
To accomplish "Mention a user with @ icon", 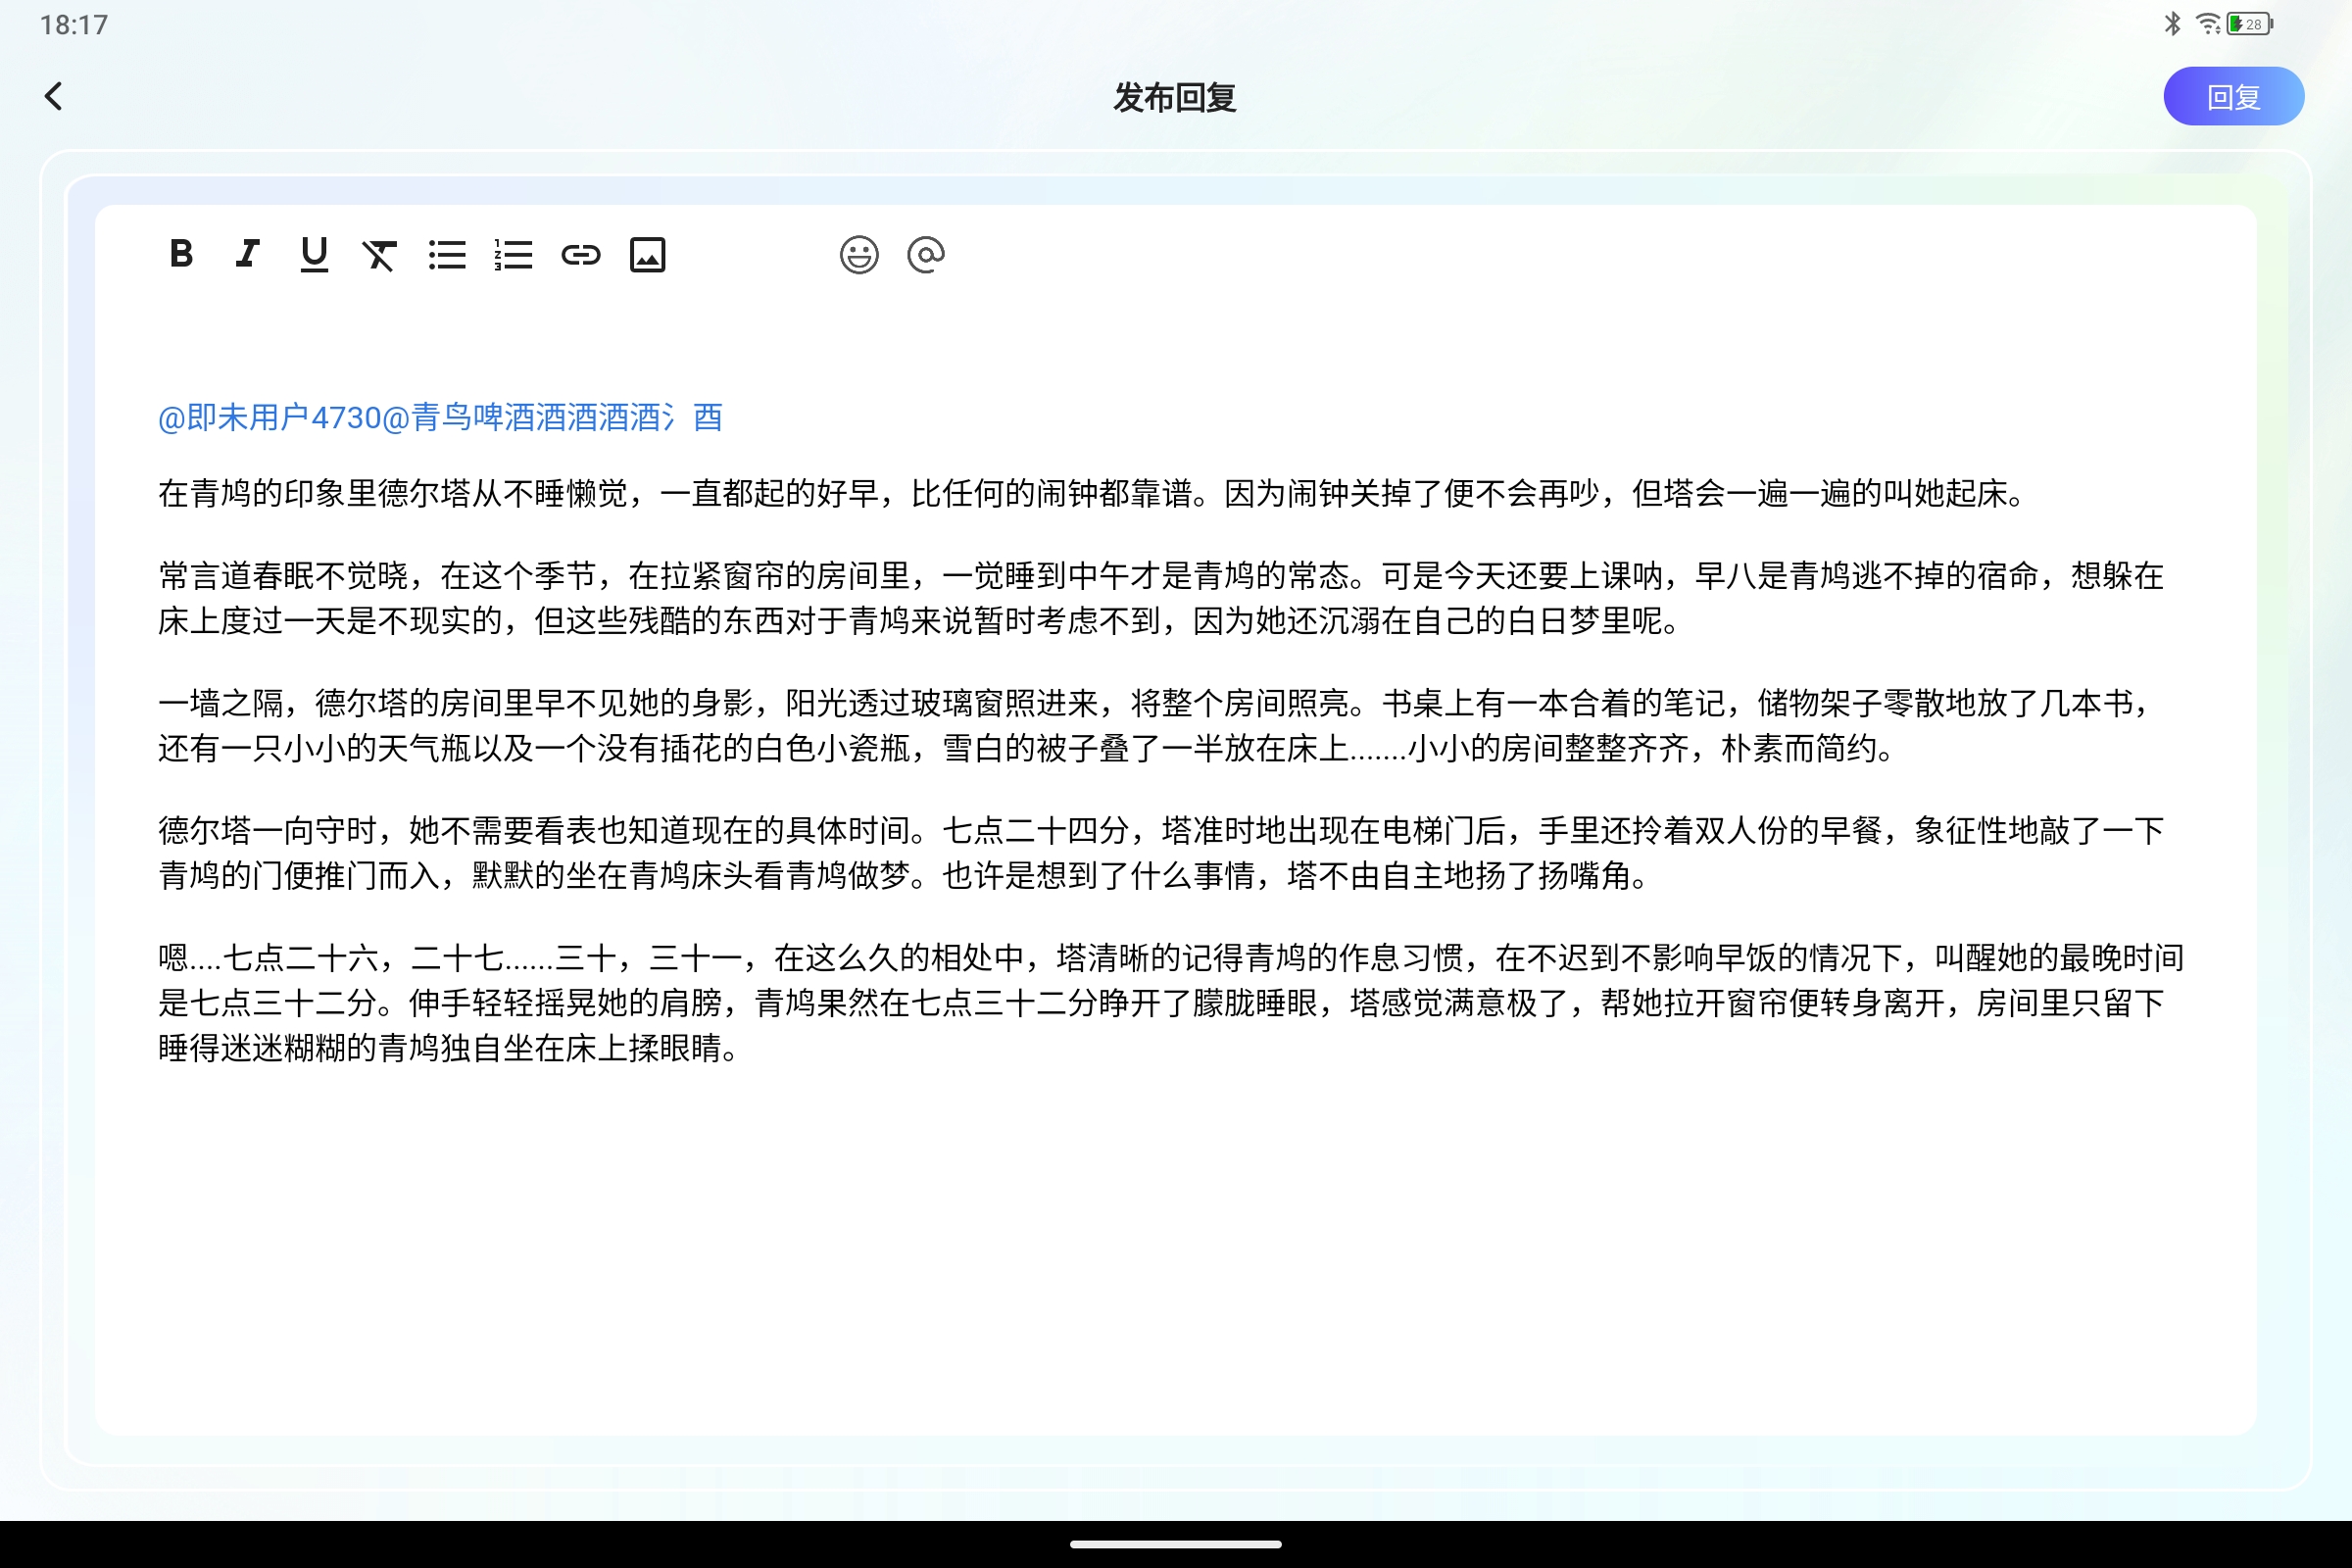I will 926,255.
